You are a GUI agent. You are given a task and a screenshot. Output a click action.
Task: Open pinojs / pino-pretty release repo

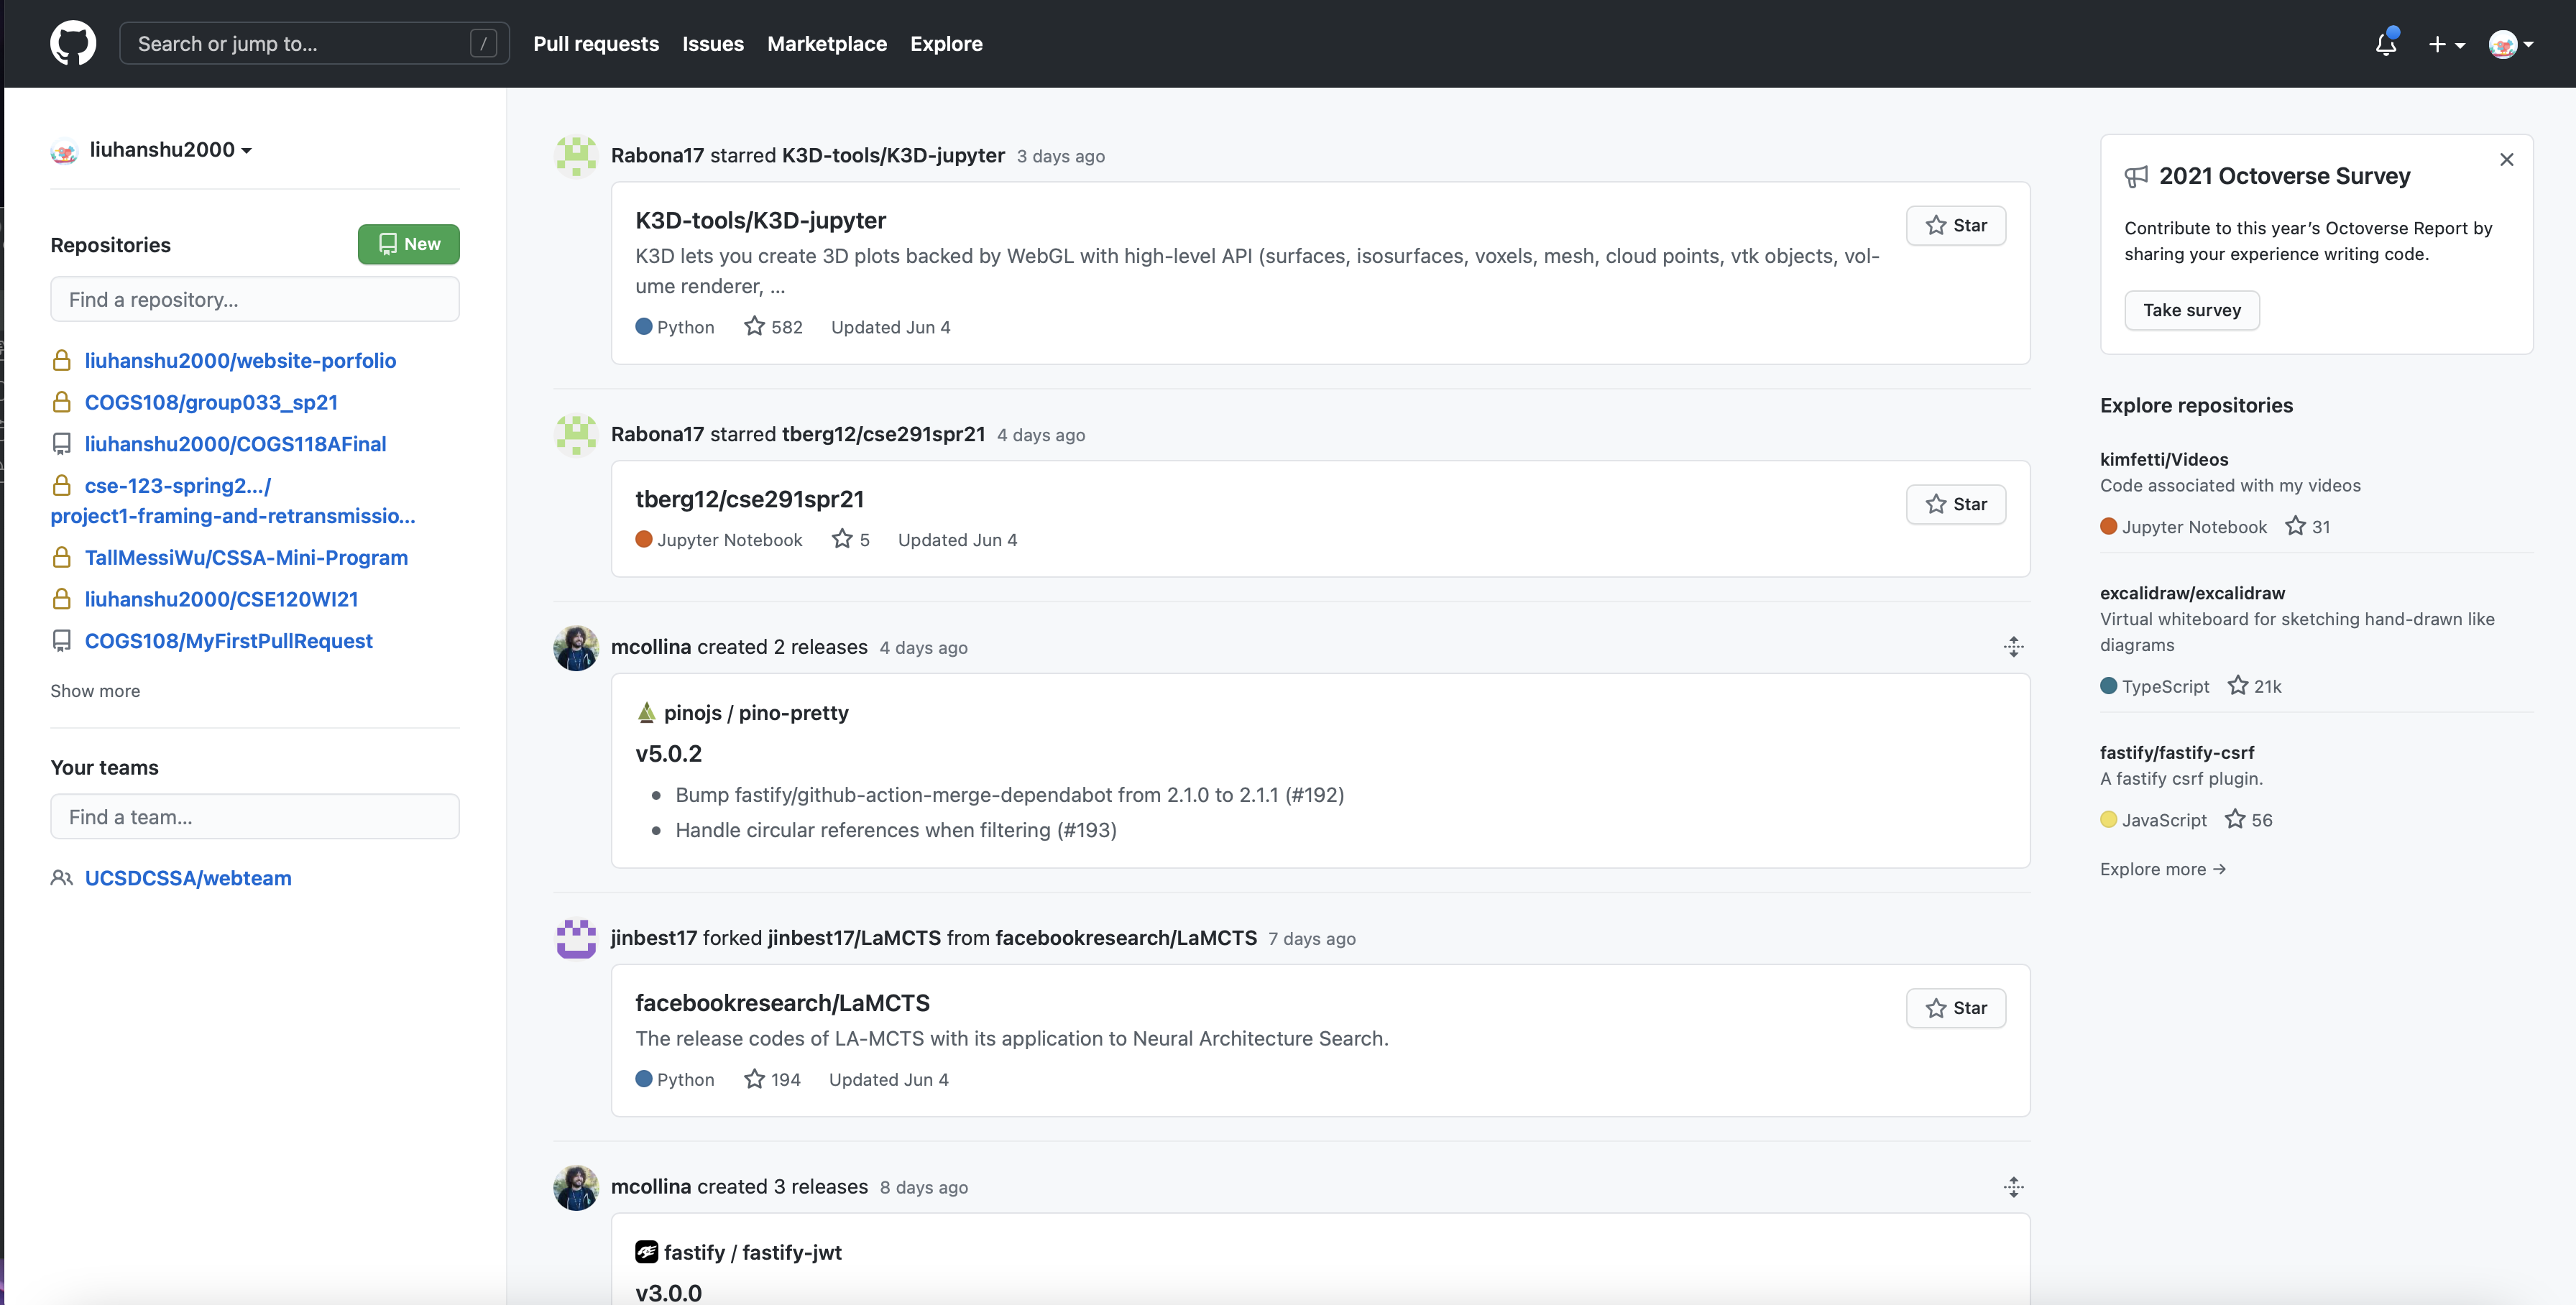coord(756,713)
